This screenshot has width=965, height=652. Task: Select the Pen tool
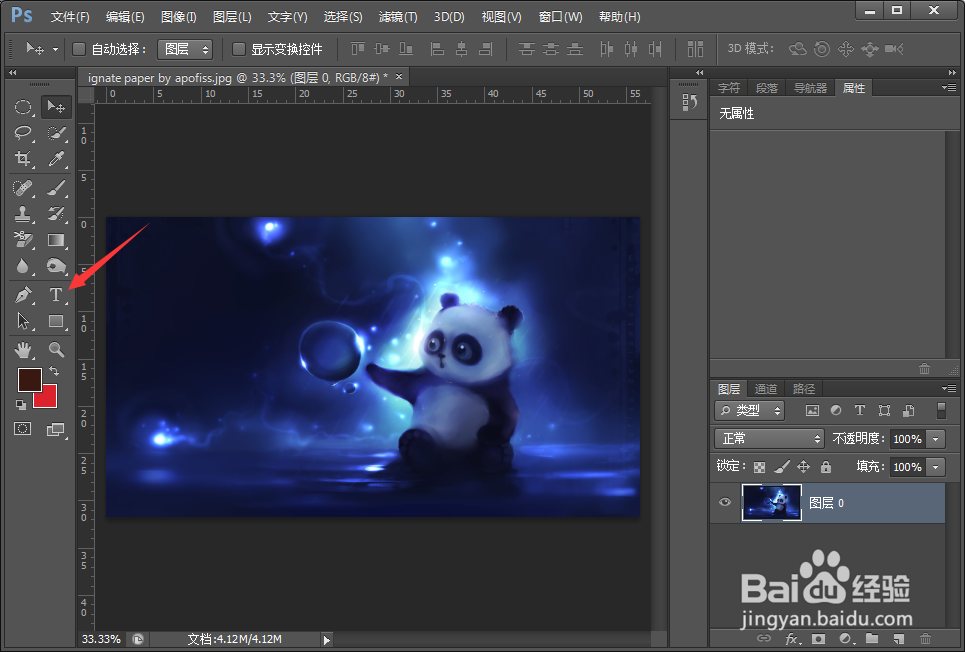(23, 294)
